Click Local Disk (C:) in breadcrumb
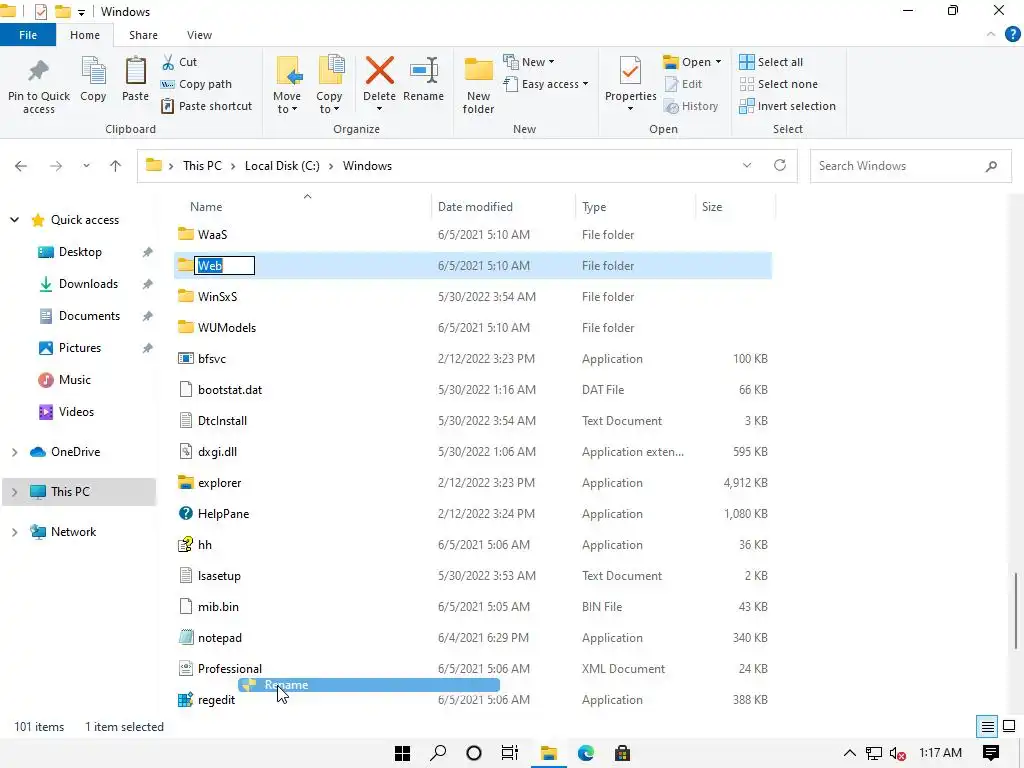 click(x=282, y=166)
